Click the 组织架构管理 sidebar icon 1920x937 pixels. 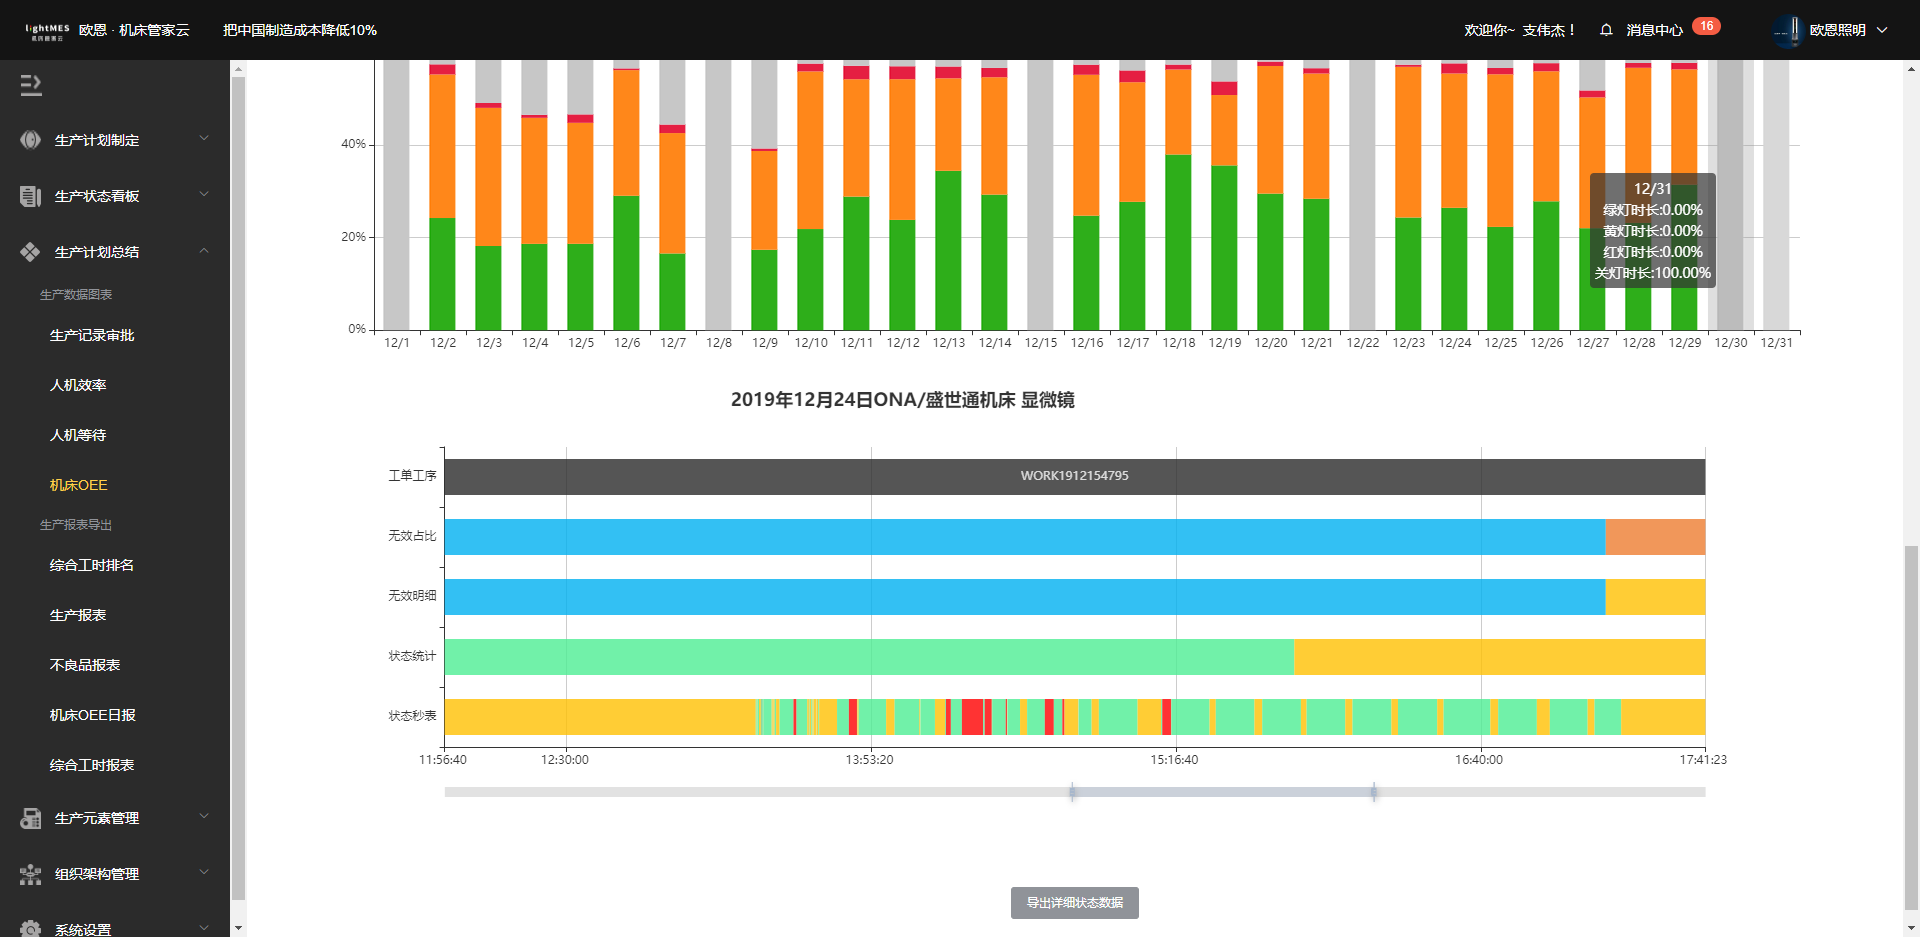point(31,874)
